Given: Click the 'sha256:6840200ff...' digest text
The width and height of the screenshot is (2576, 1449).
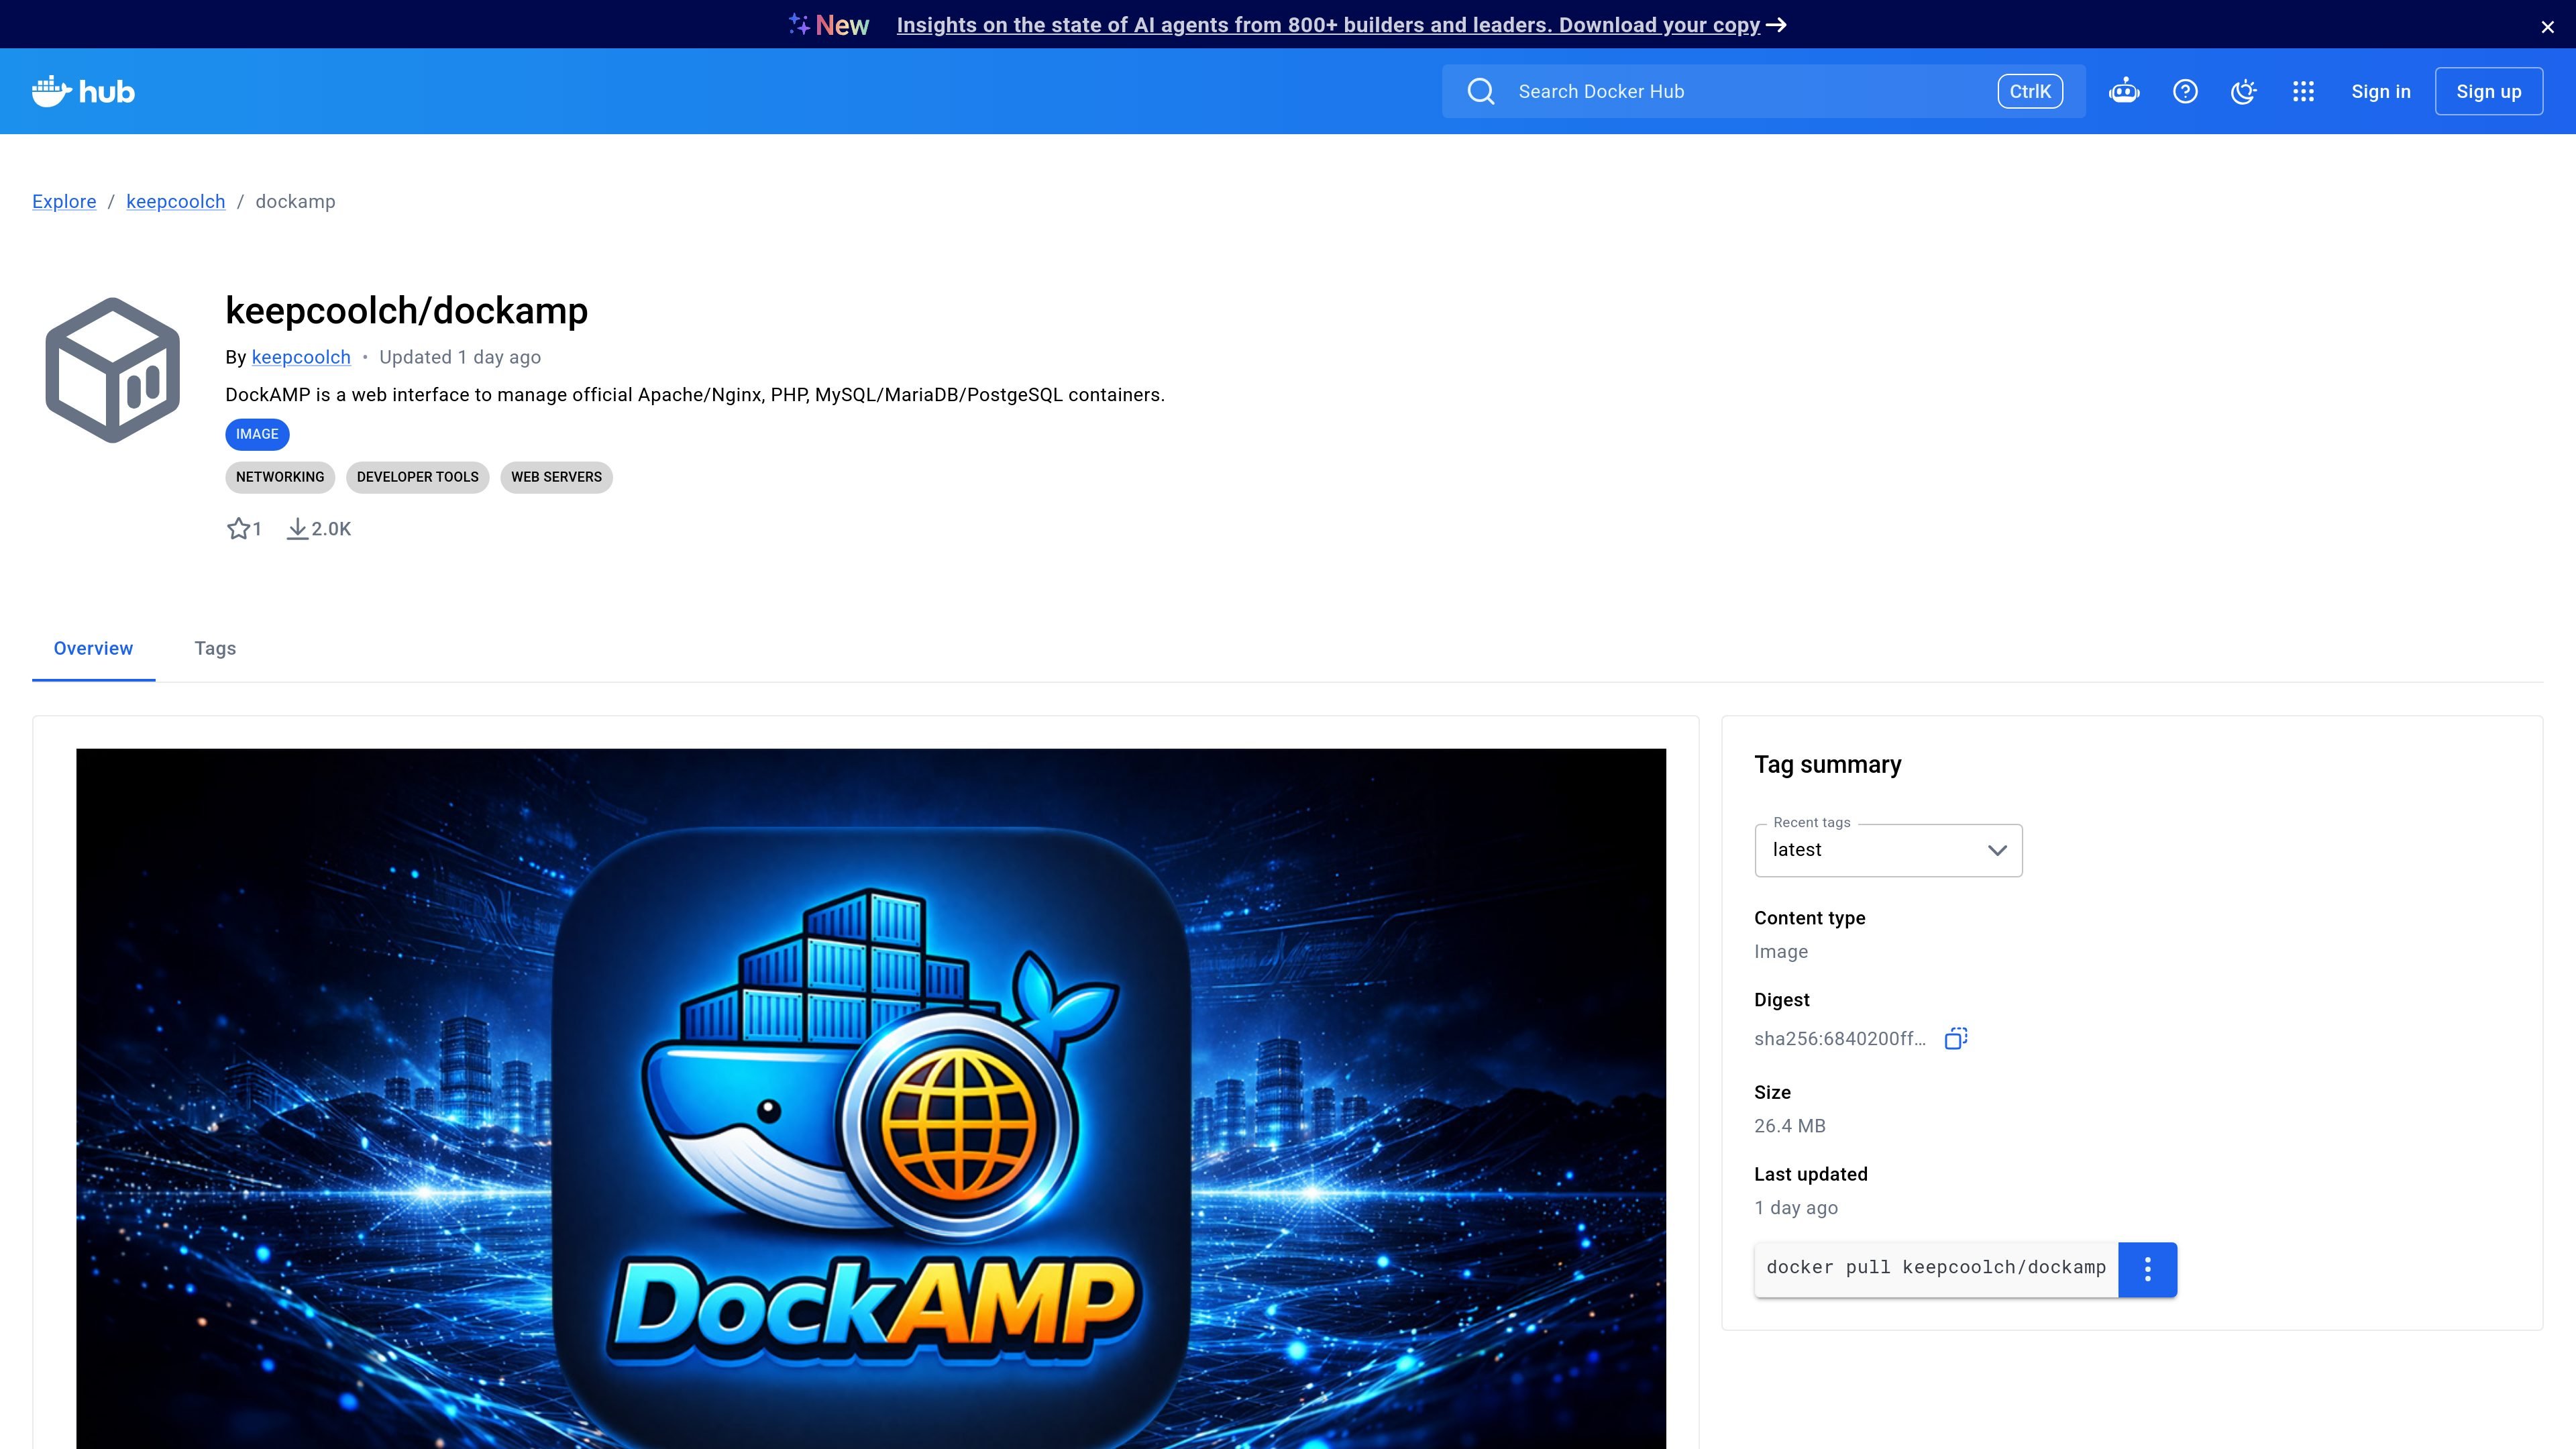Looking at the screenshot, I should coord(1839,1038).
